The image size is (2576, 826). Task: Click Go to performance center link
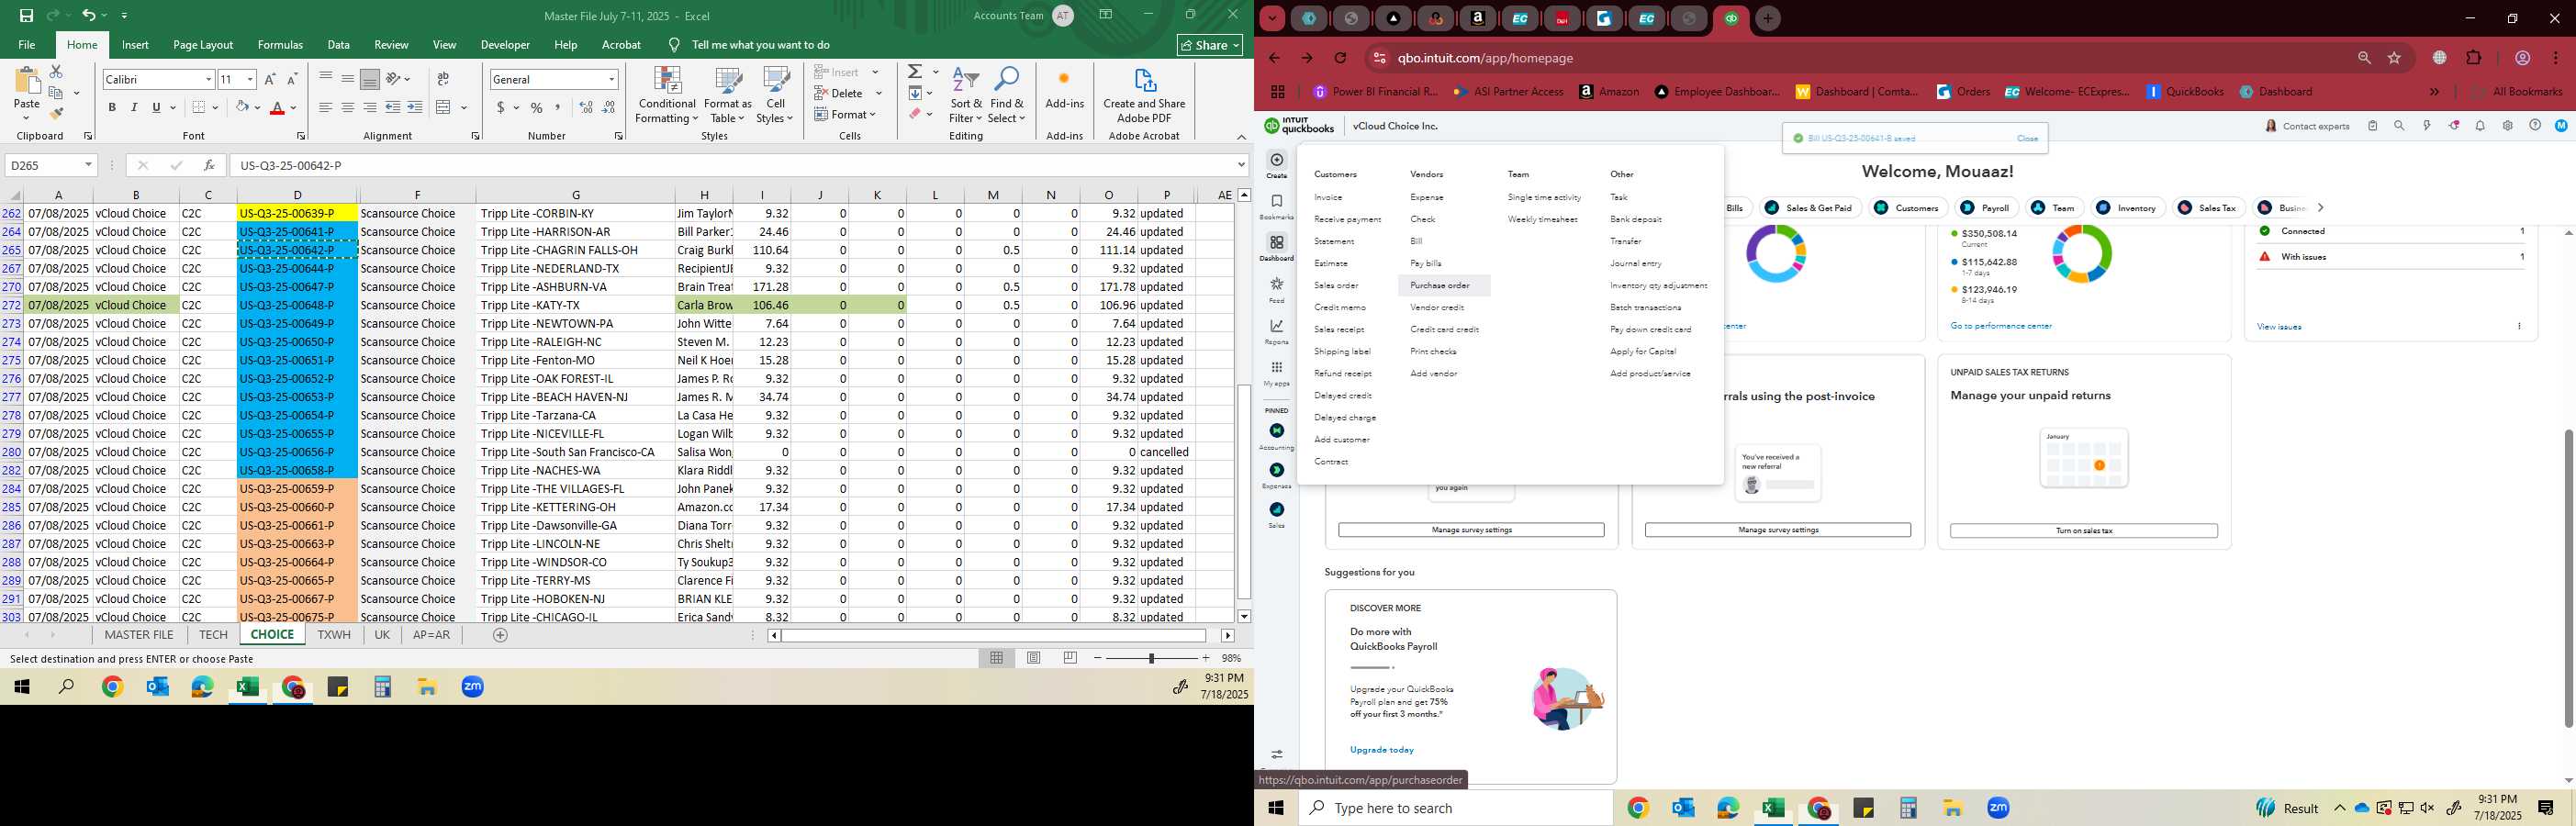(x=2000, y=326)
